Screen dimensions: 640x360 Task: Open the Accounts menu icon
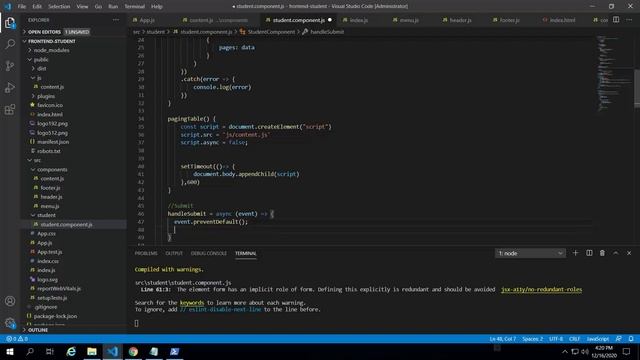pyautogui.click(x=10, y=301)
